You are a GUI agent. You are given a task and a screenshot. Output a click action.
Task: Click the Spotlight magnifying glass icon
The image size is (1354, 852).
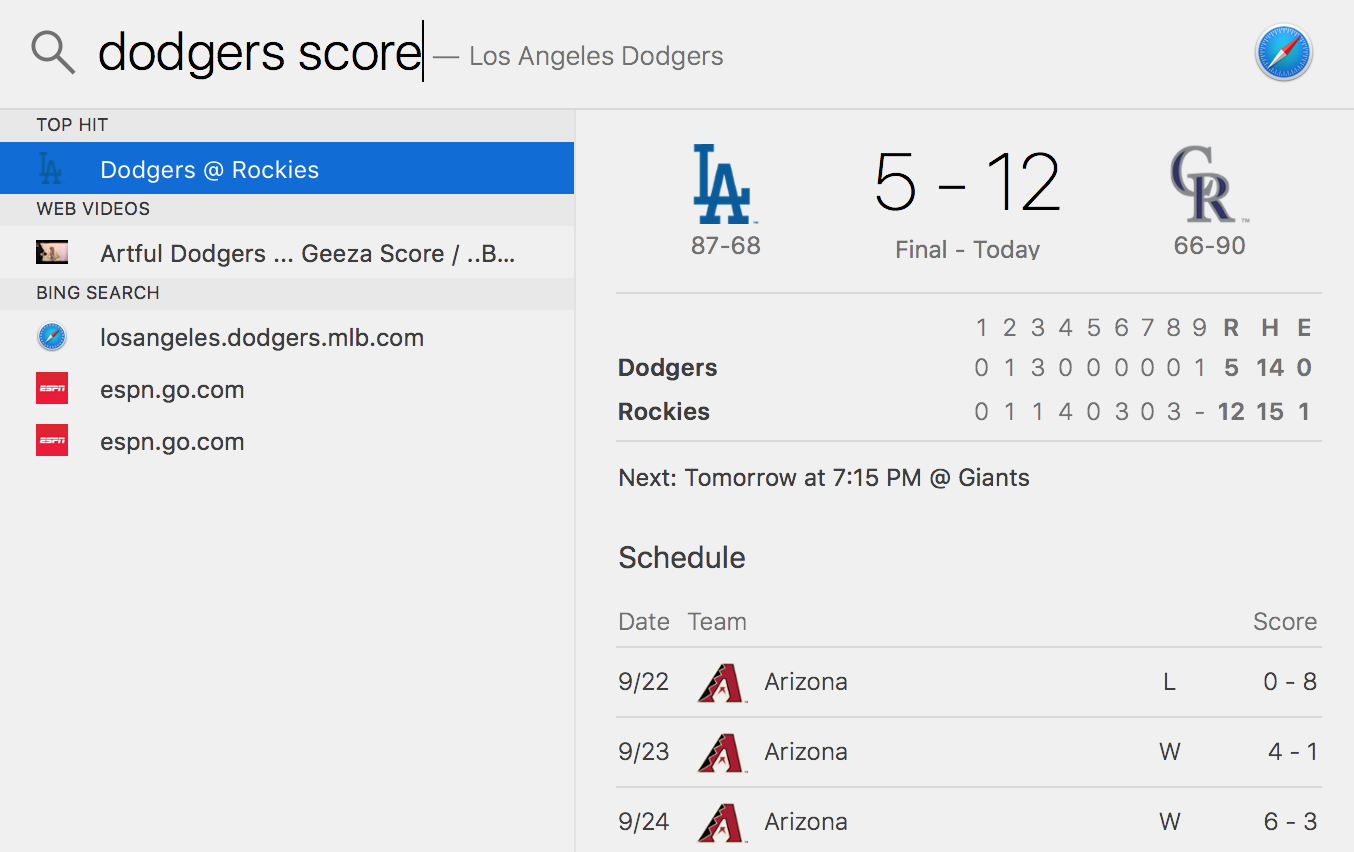(53, 51)
